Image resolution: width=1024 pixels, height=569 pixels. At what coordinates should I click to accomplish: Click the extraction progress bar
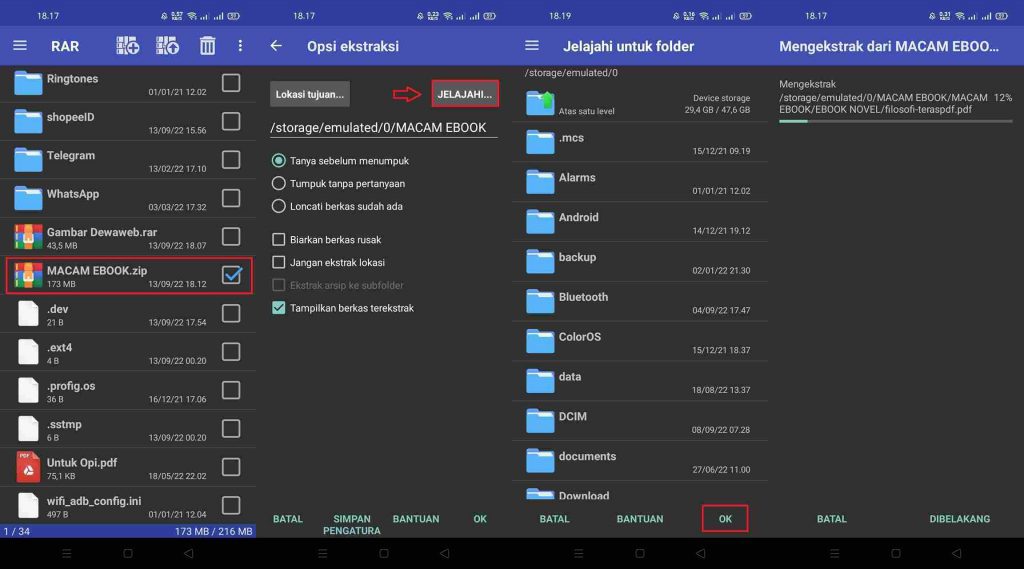(895, 121)
